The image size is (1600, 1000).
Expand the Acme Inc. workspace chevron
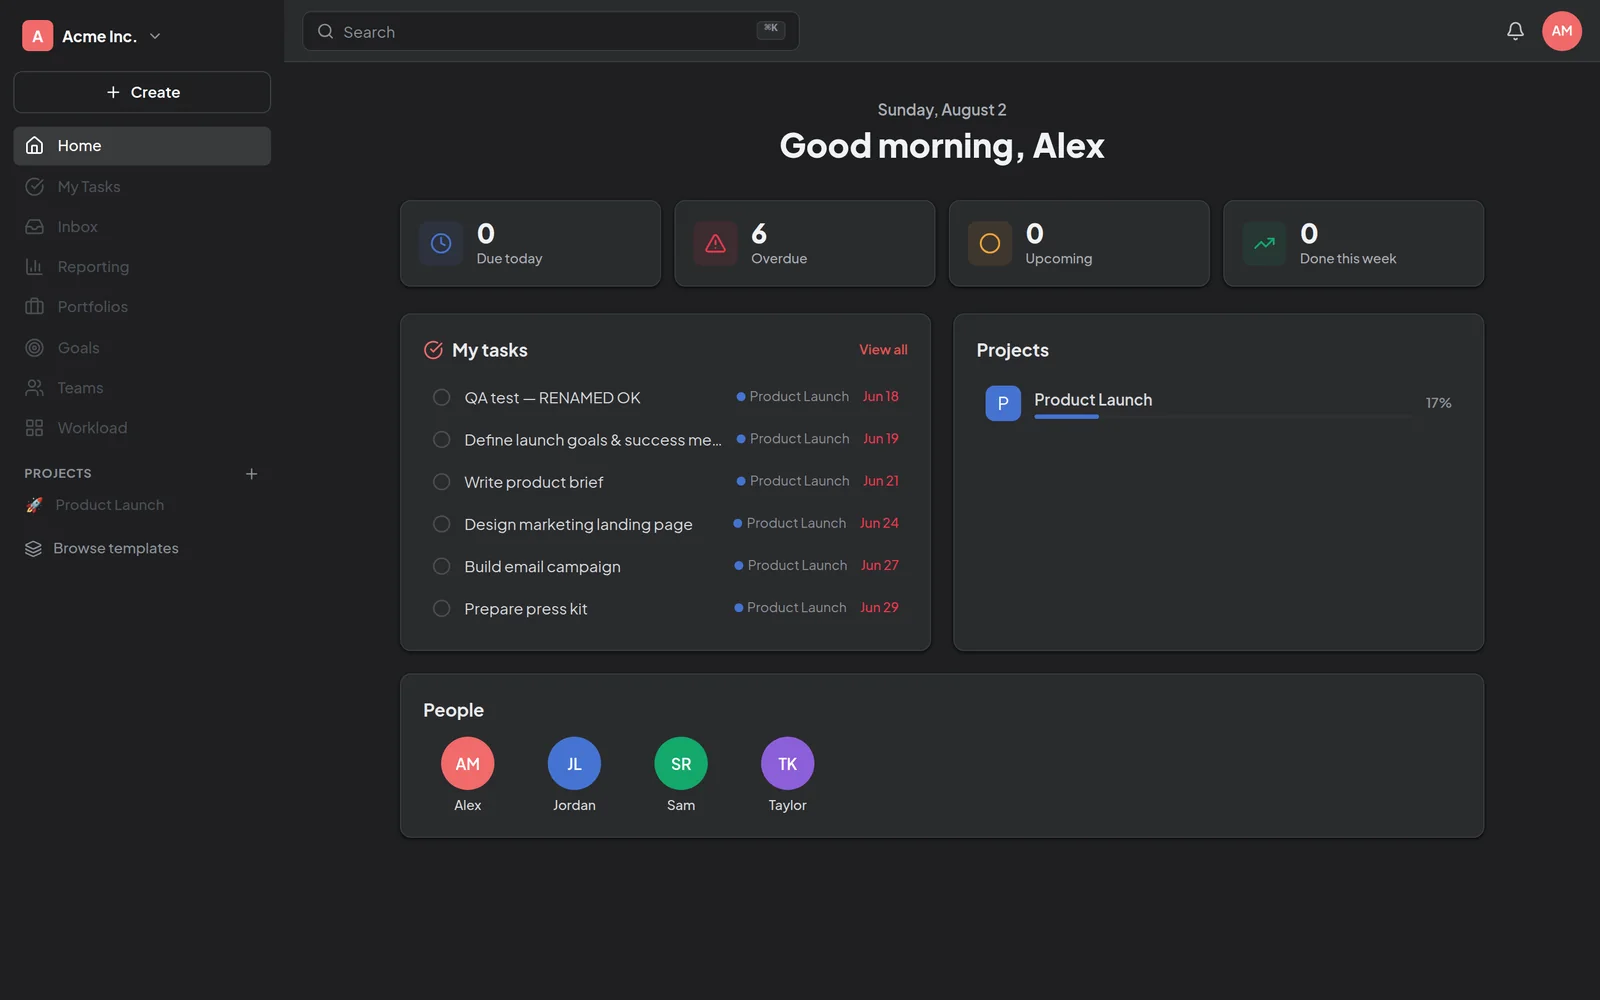155,36
